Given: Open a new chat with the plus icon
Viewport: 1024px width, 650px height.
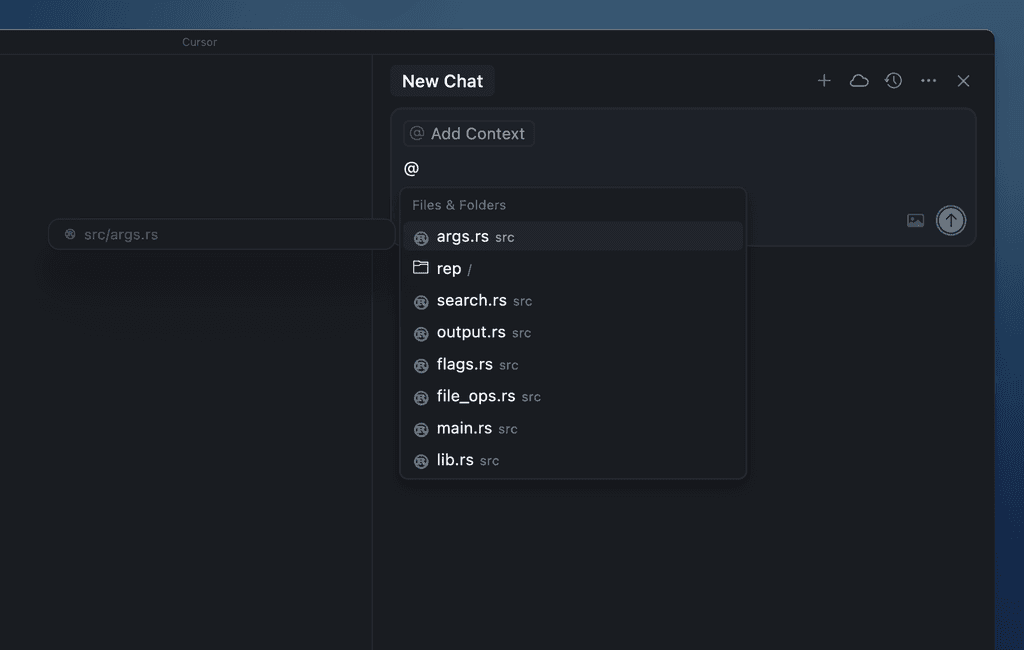Looking at the screenshot, I should 823,80.
